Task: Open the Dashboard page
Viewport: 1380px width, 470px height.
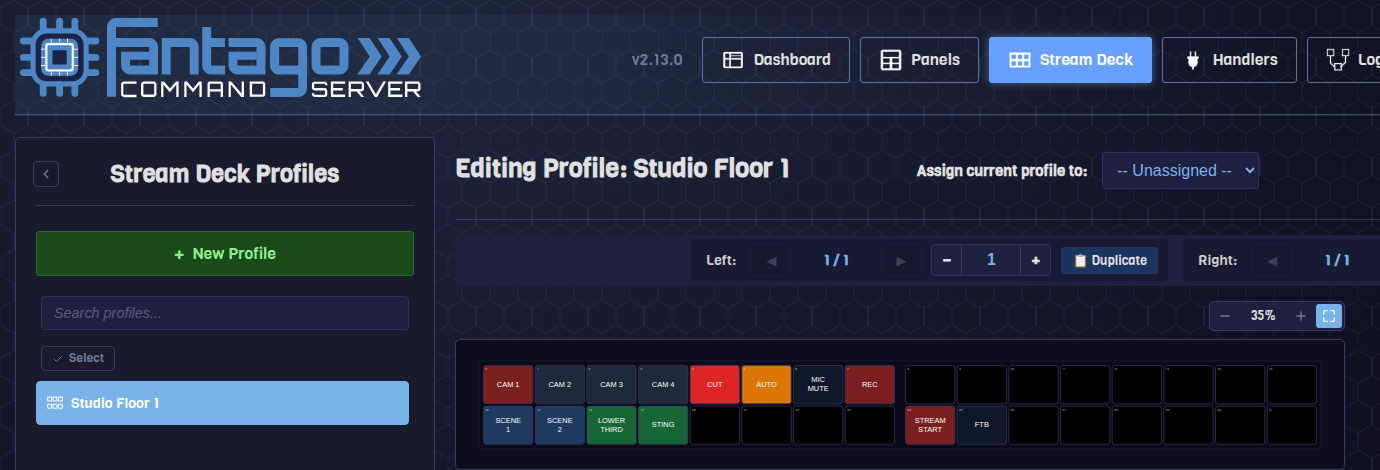Action: 776,60
